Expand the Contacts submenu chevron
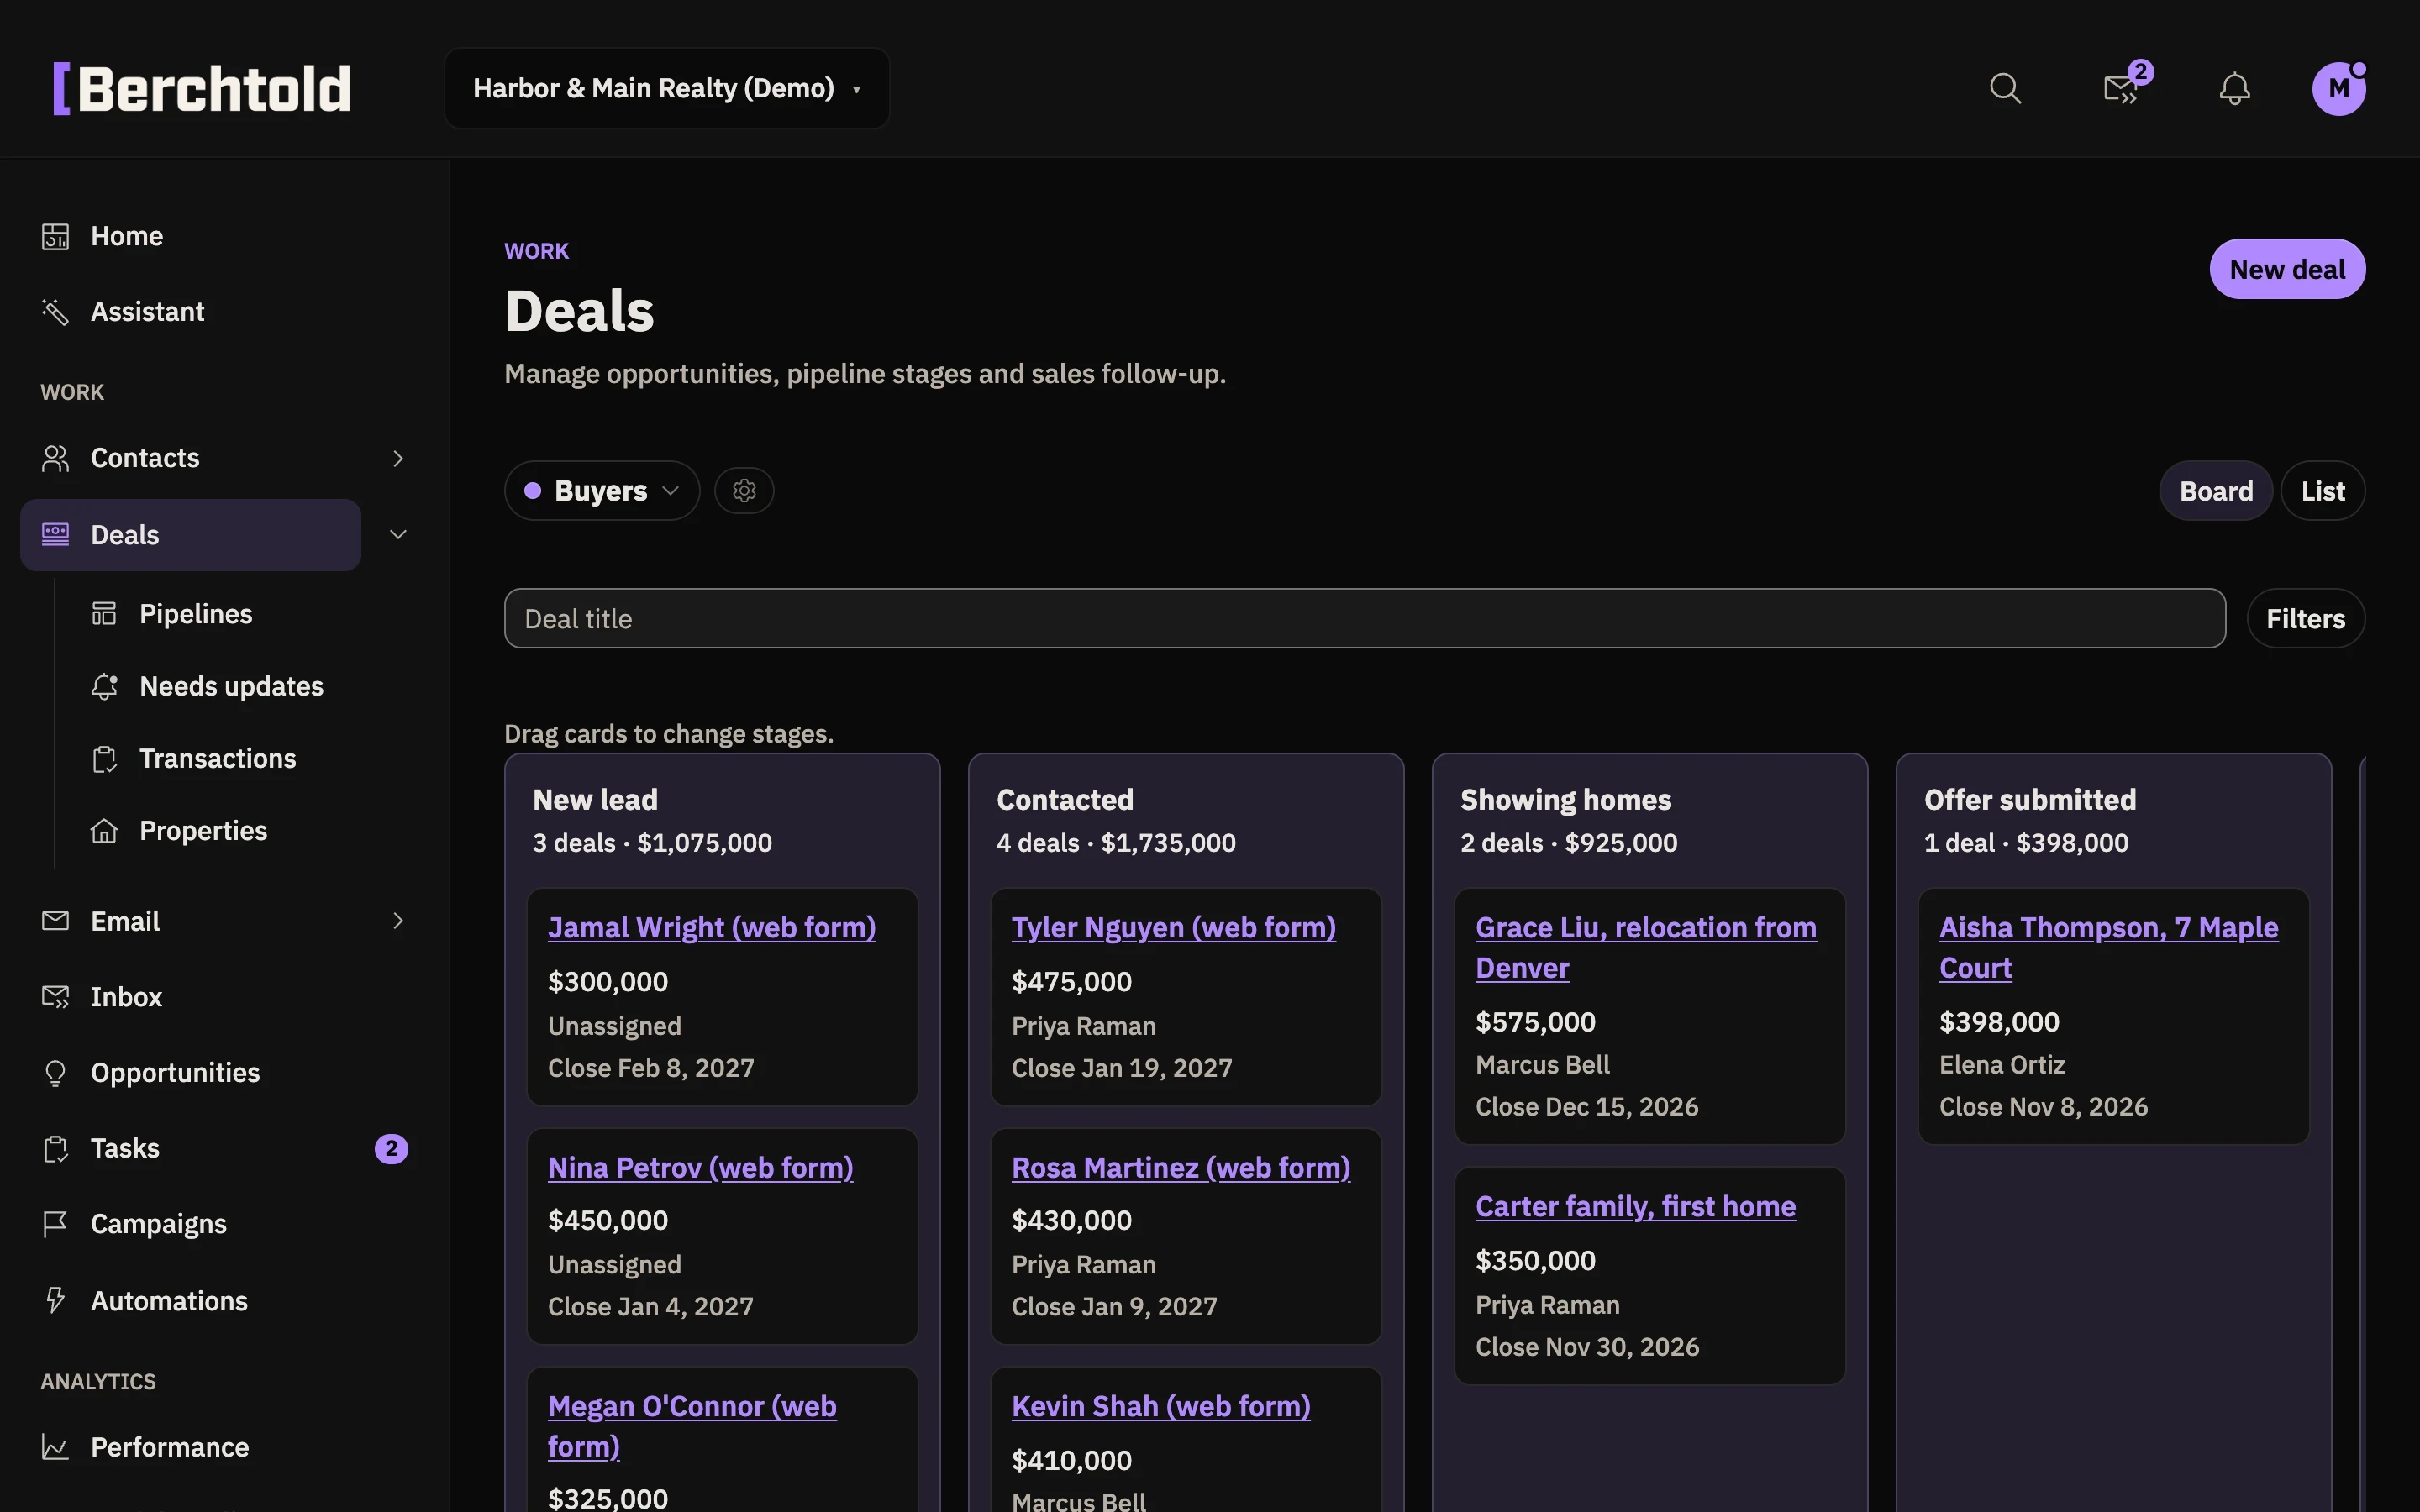The width and height of the screenshot is (2420, 1512). click(398, 458)
